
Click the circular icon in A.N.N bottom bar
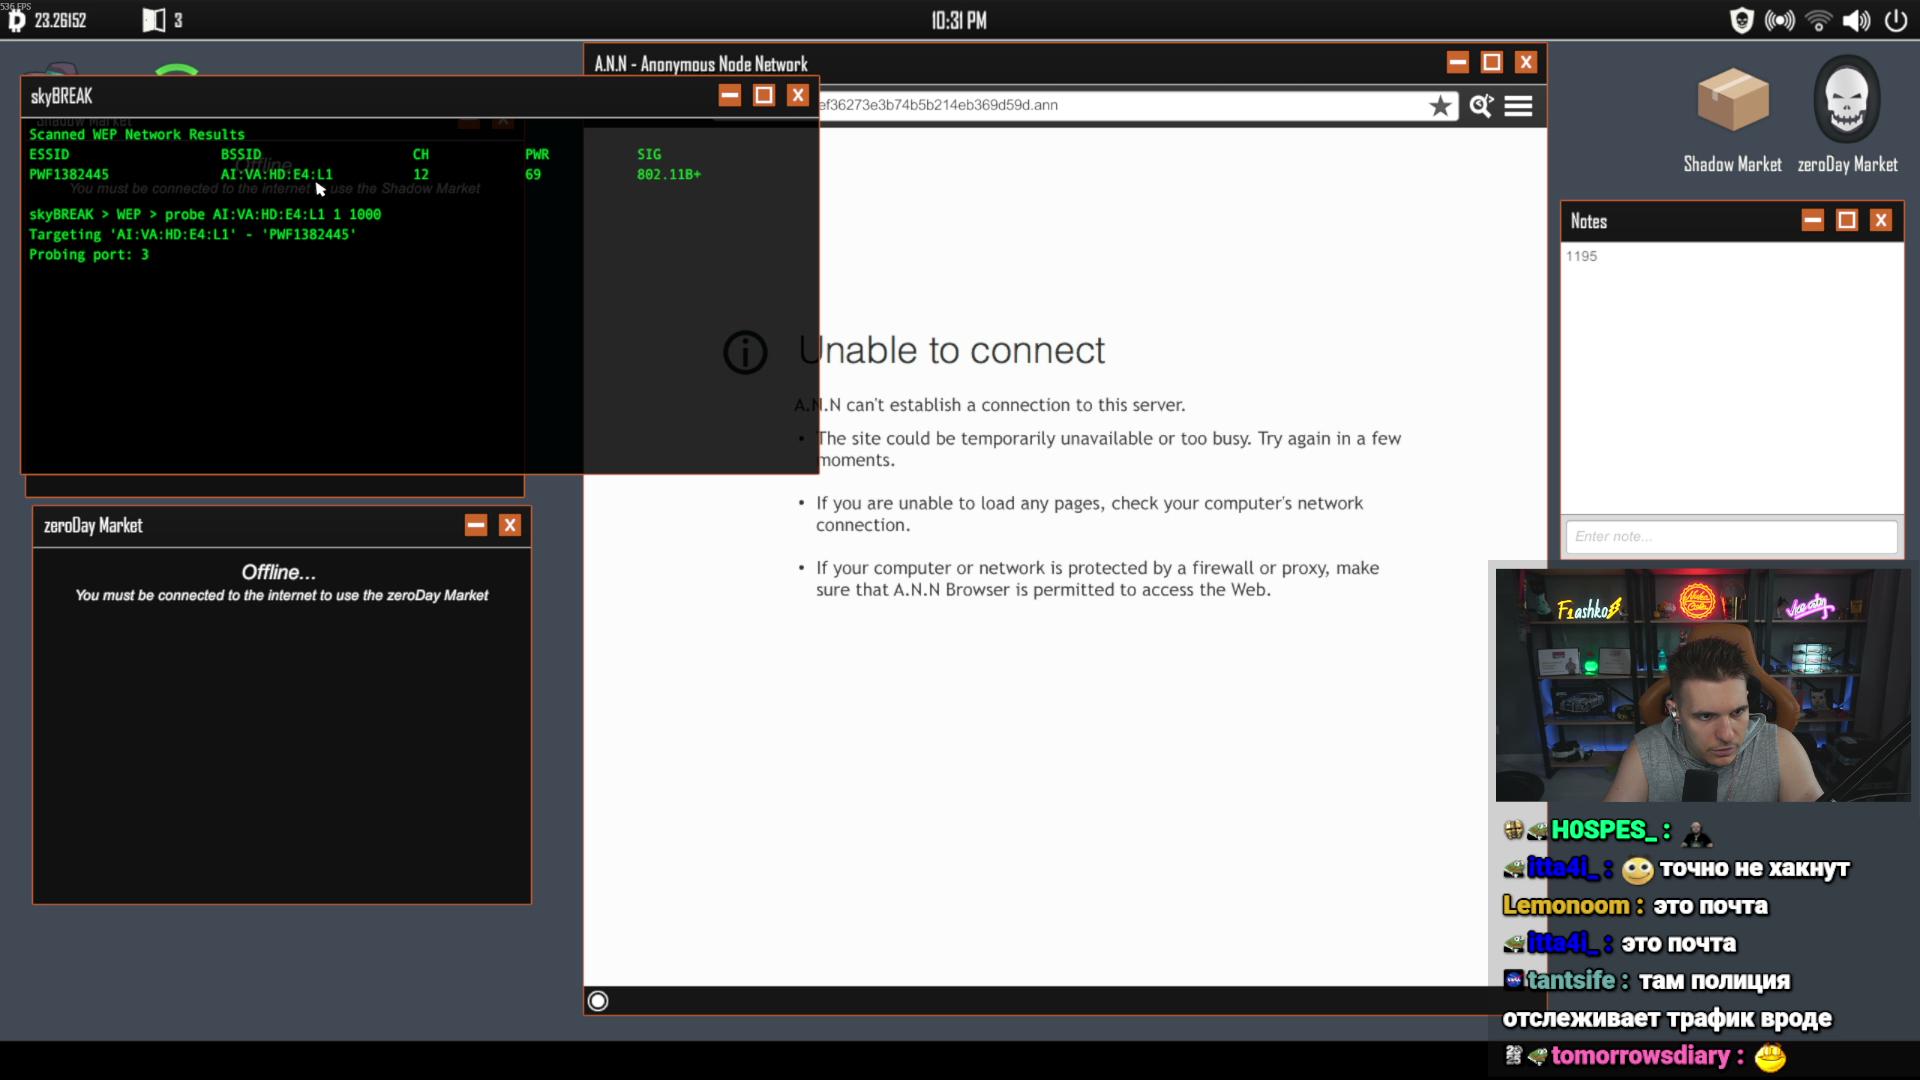pos(598,1001)
